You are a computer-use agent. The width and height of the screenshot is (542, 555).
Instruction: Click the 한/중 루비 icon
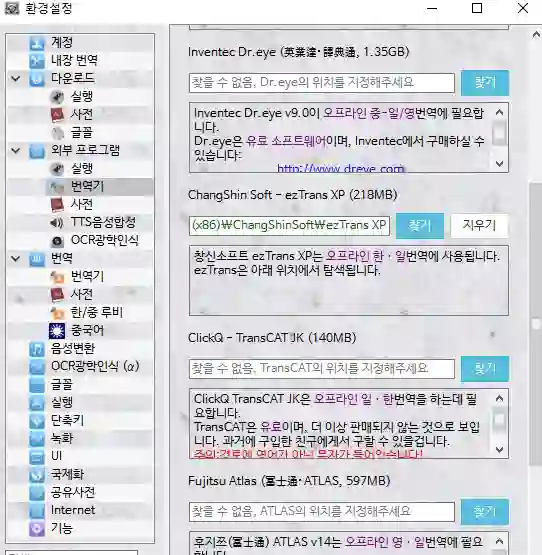click(x=57, y=313)
